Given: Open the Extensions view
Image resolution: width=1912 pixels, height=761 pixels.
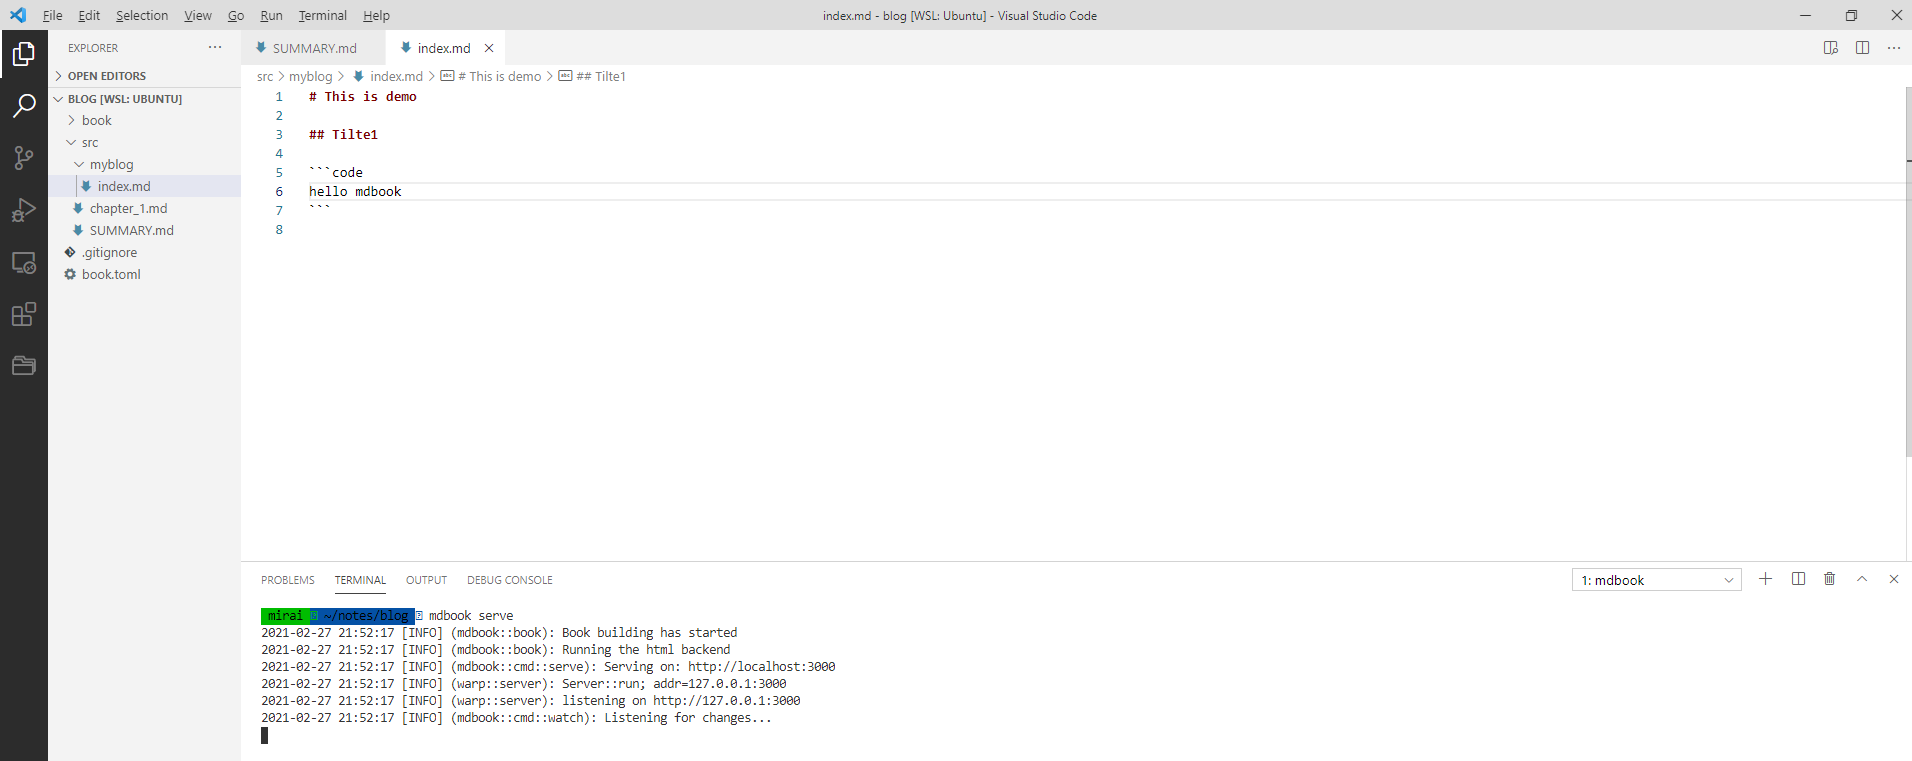Looking at the screenshot, I should tap(24, 314).
